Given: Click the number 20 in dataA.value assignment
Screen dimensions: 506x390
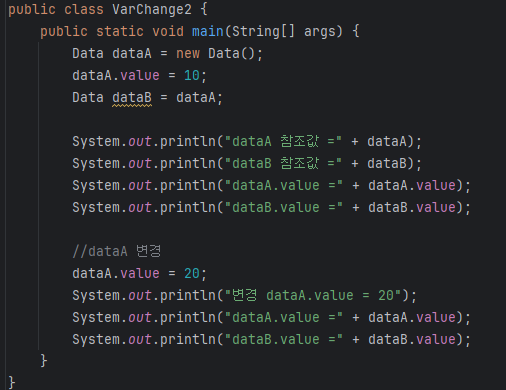Looking at the screenshot, I should coord(192,273).
